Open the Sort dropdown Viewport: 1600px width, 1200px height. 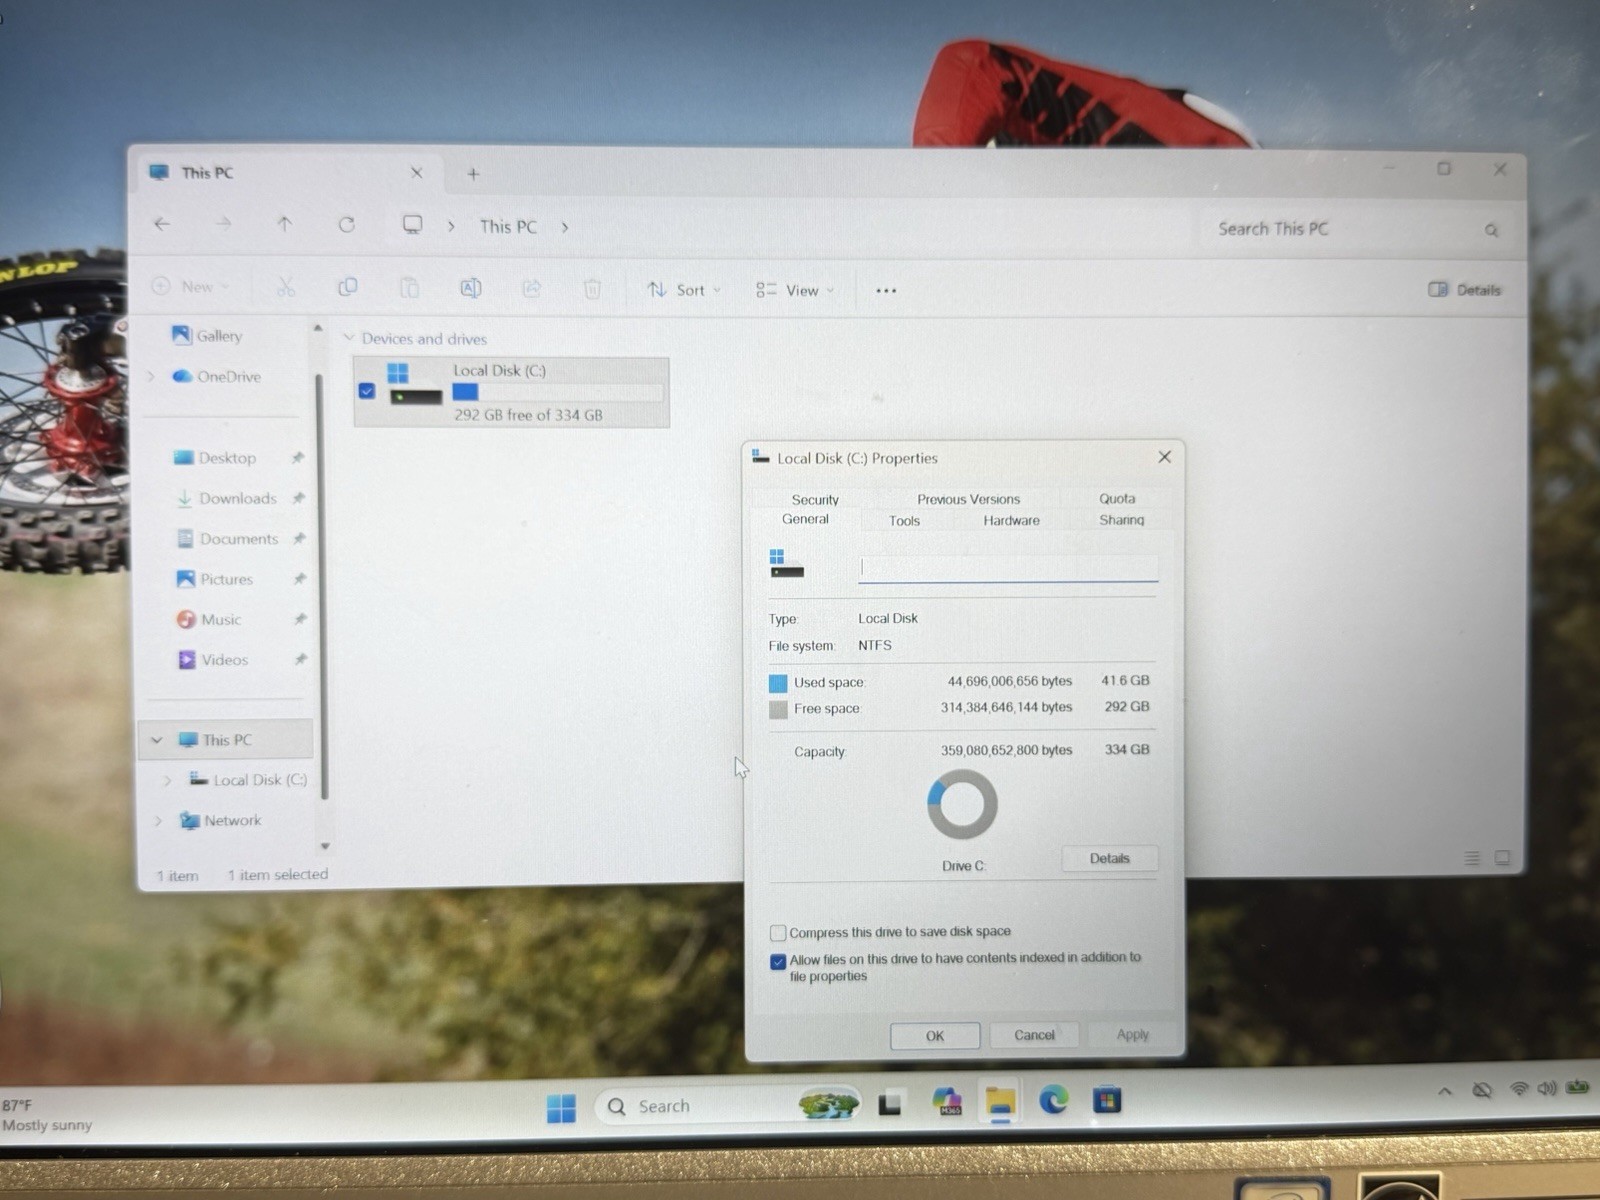coord(685,290)
